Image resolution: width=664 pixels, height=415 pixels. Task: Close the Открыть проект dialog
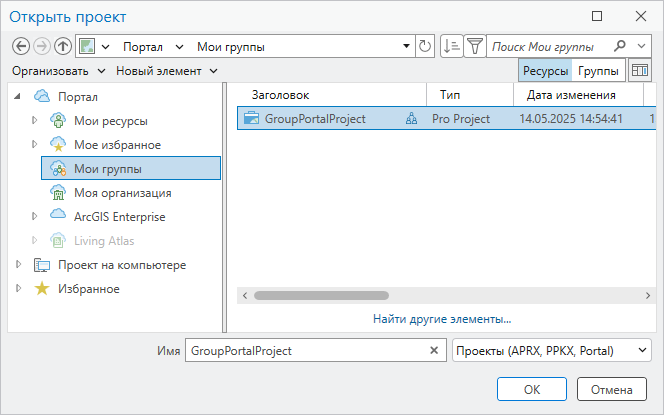click(x=641, y=16)
